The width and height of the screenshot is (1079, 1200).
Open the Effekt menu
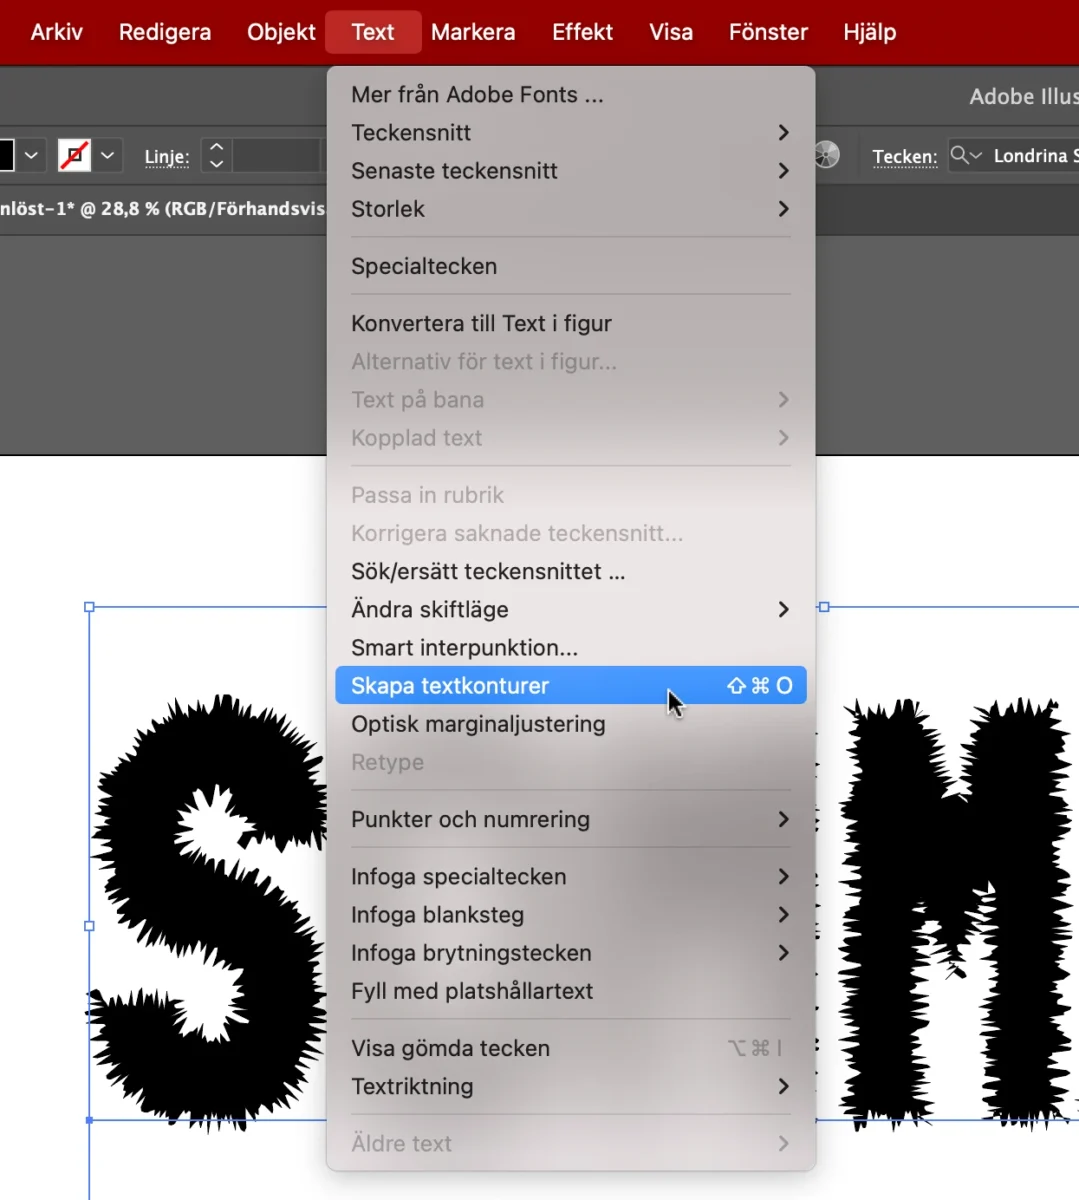[582, 32]
